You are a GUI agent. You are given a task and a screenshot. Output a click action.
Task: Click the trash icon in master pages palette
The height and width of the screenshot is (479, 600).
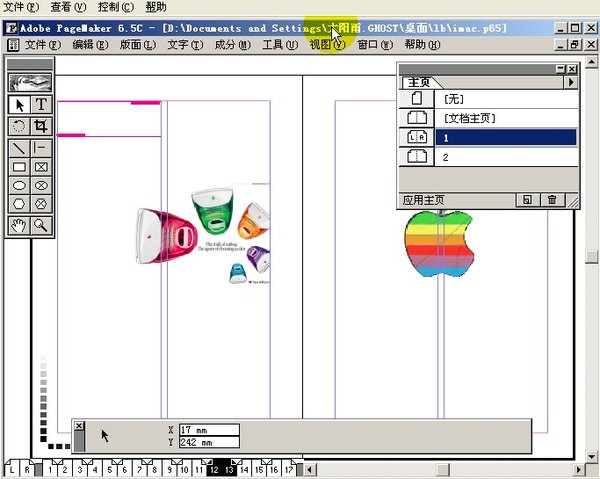pyautogui.click(x=552, y=200)
